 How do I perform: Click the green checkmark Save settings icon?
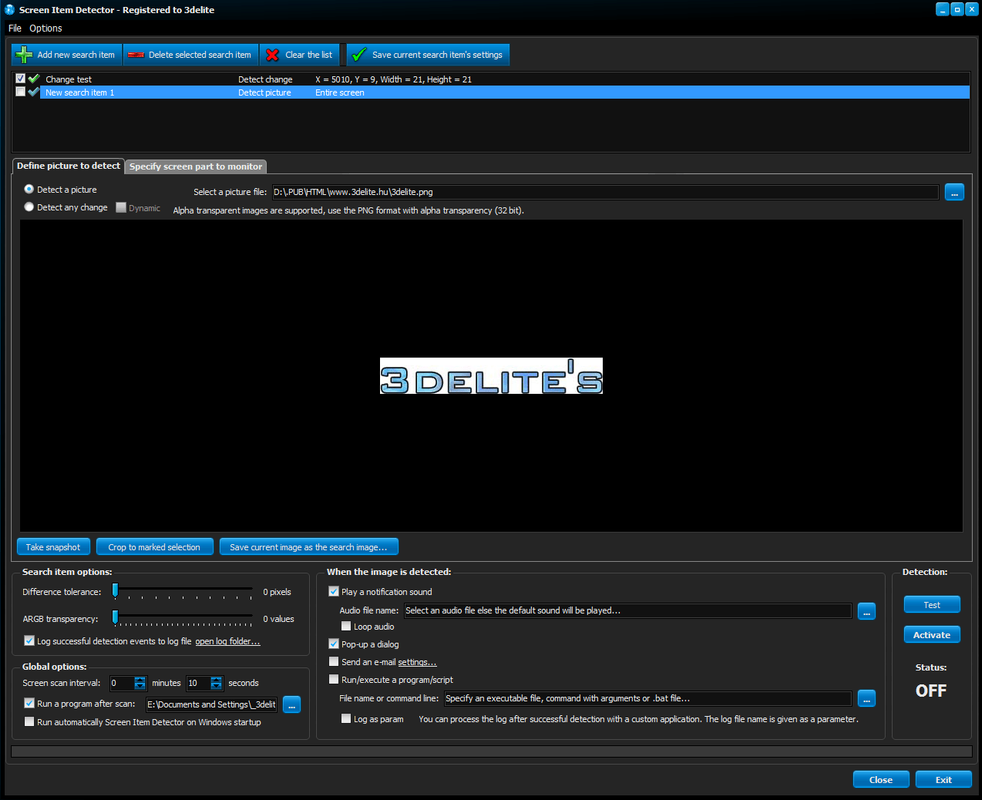tap(359, 55)
